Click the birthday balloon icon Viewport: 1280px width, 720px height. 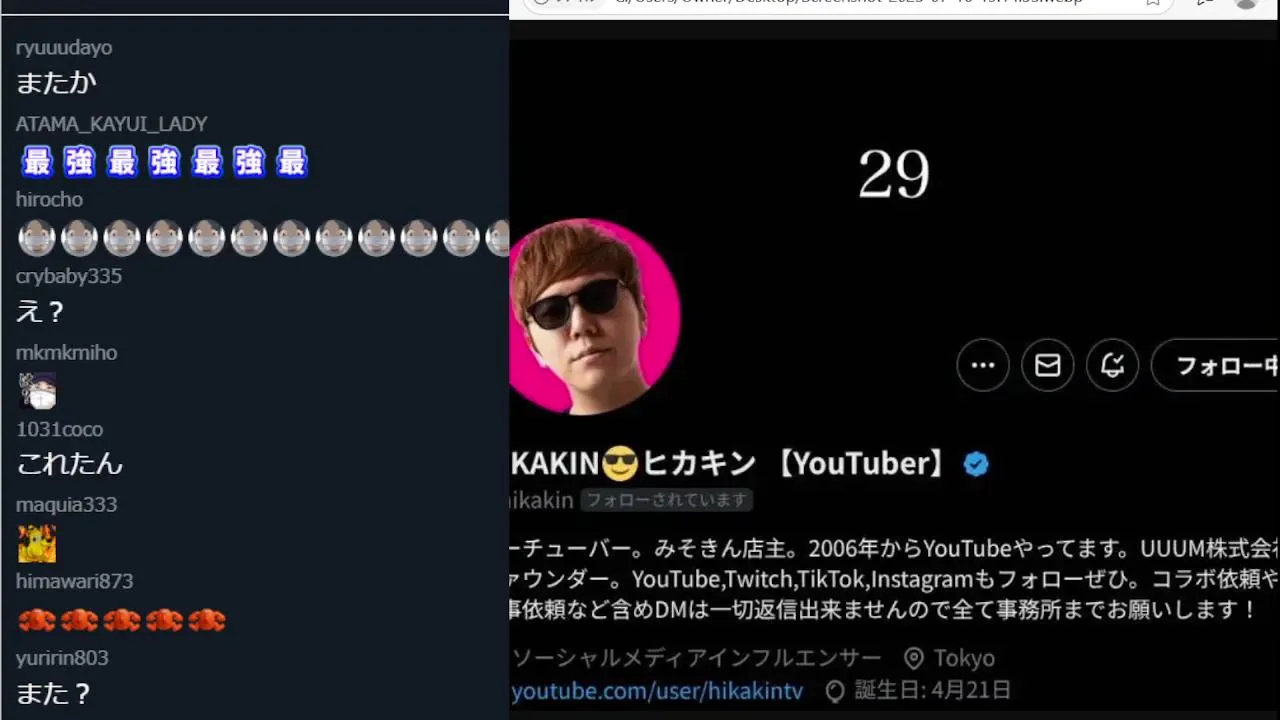click(x=835, y=690)
